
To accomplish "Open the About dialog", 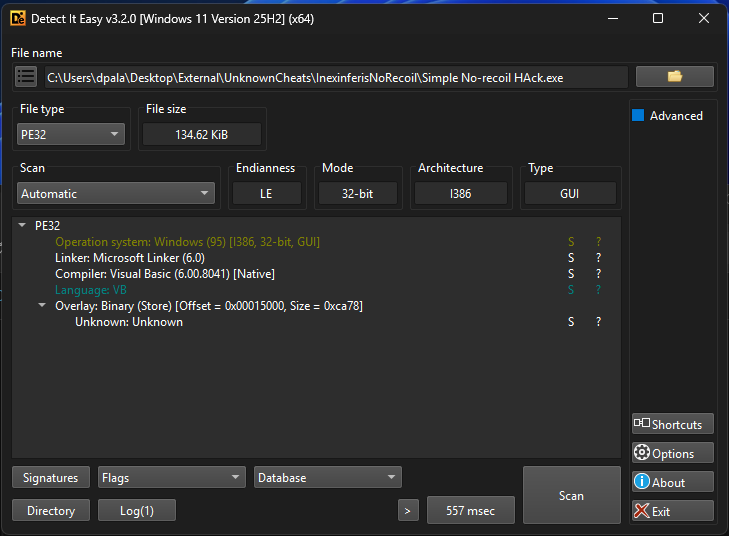I will (x=672, y=482).
